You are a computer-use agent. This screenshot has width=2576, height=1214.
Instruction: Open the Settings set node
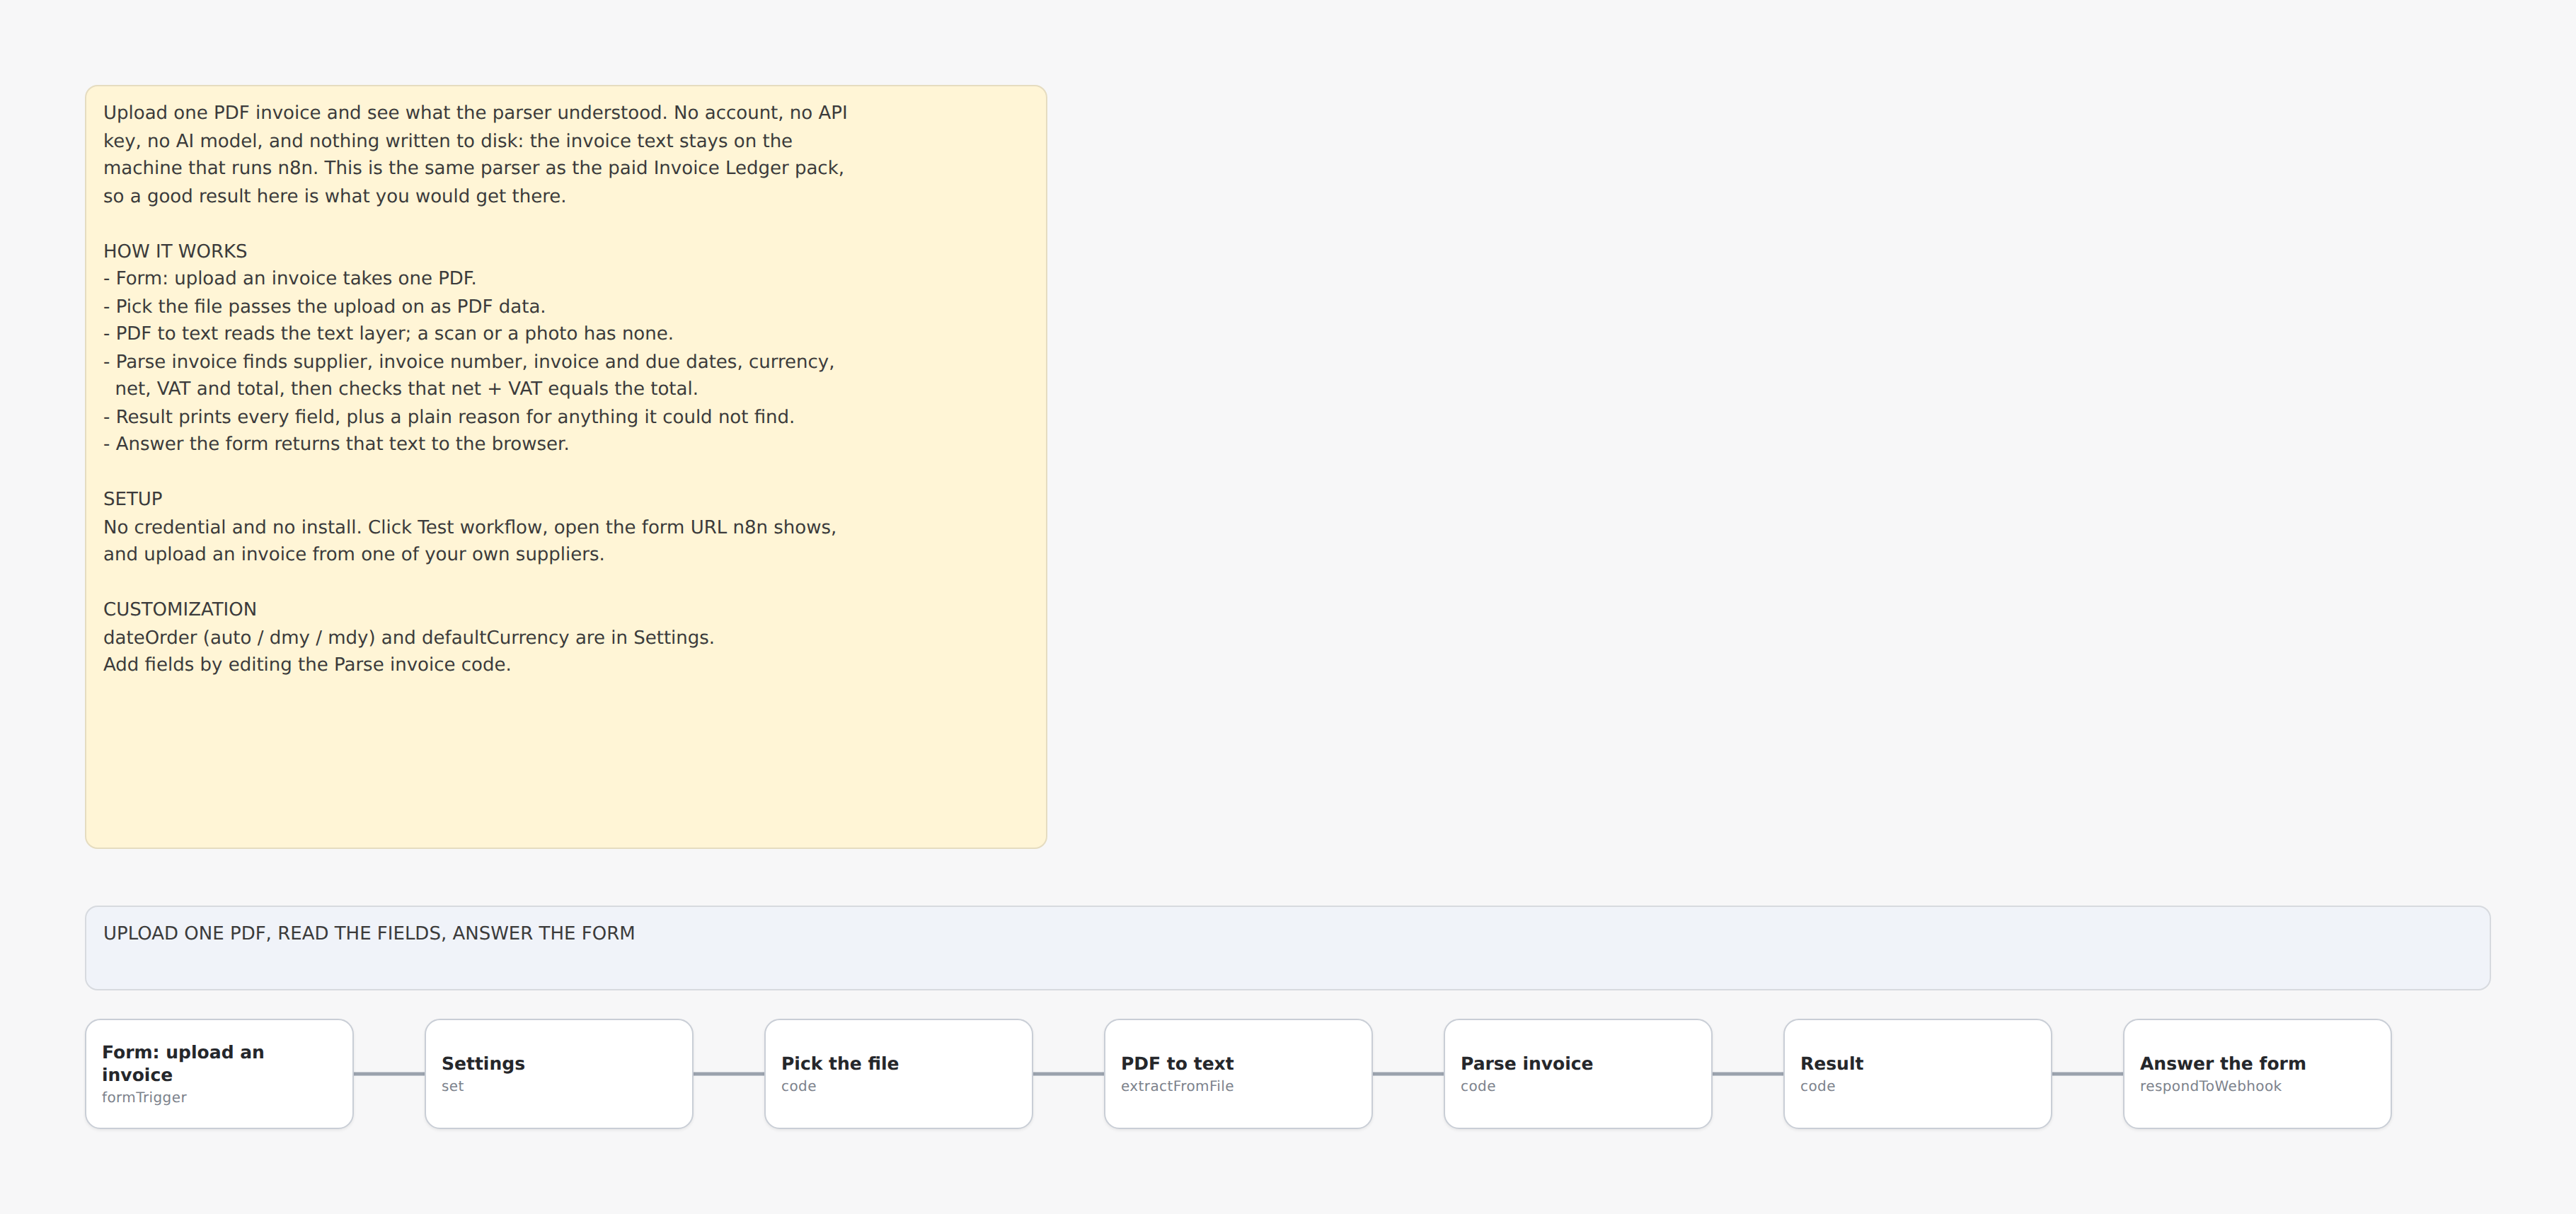(x=559, y=1074)
